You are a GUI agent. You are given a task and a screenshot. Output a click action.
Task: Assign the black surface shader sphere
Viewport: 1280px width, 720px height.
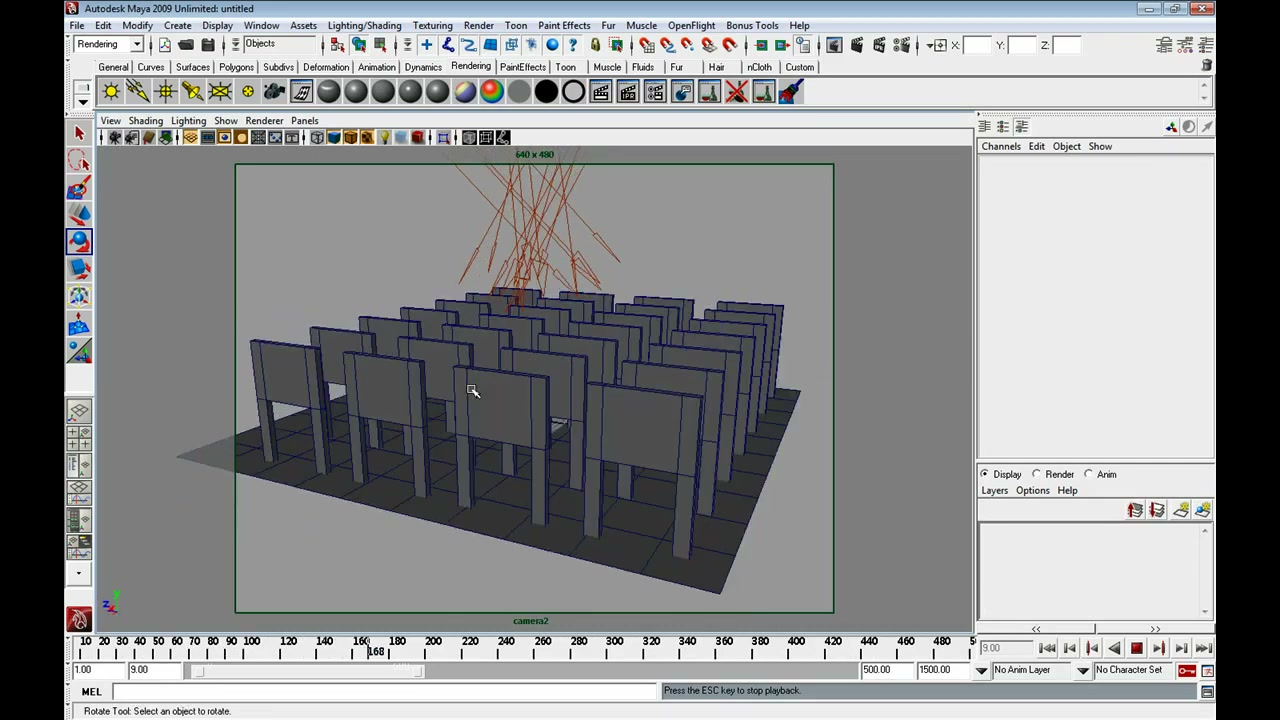click(x=546, y=92)
